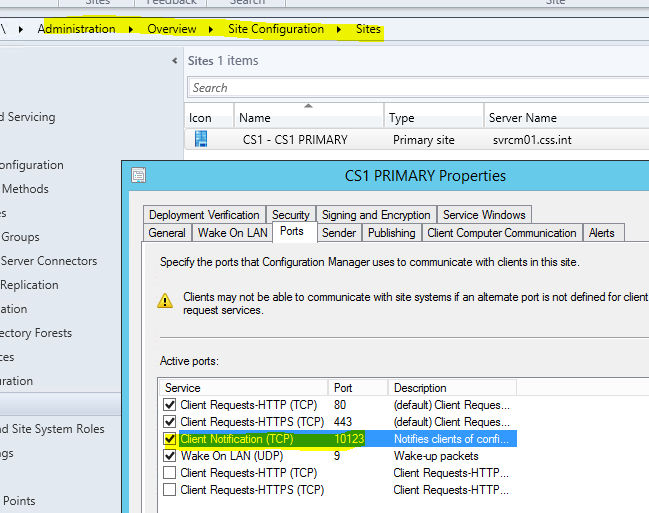Image resolution: width=649 pixels, height=513 pixels.
Task: Click the yellow warning icon in Ports tab
Action: point(165,301)
